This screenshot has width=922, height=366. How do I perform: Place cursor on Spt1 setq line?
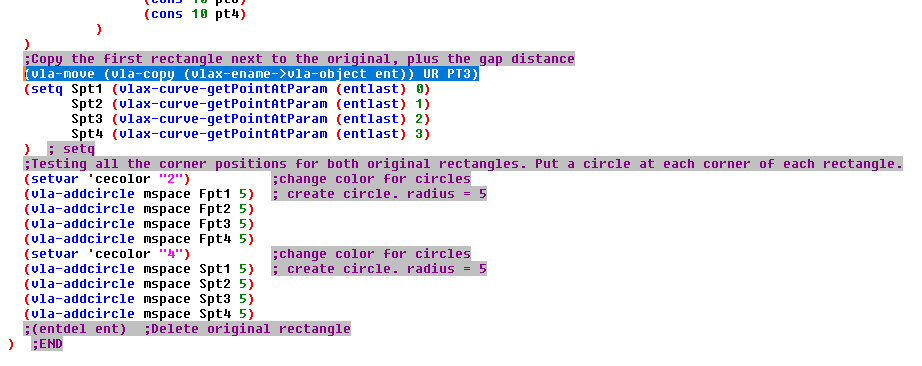click(x=227, y=89)
